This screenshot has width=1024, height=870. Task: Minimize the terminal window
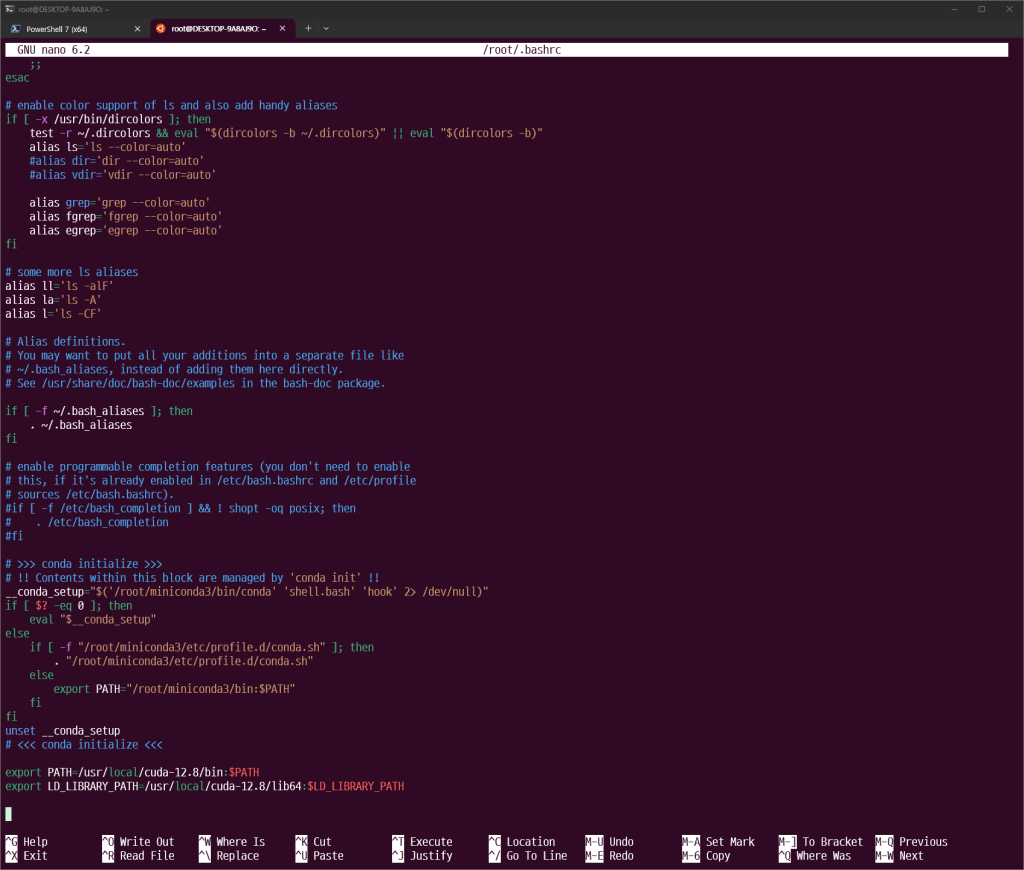coord(953,8)
